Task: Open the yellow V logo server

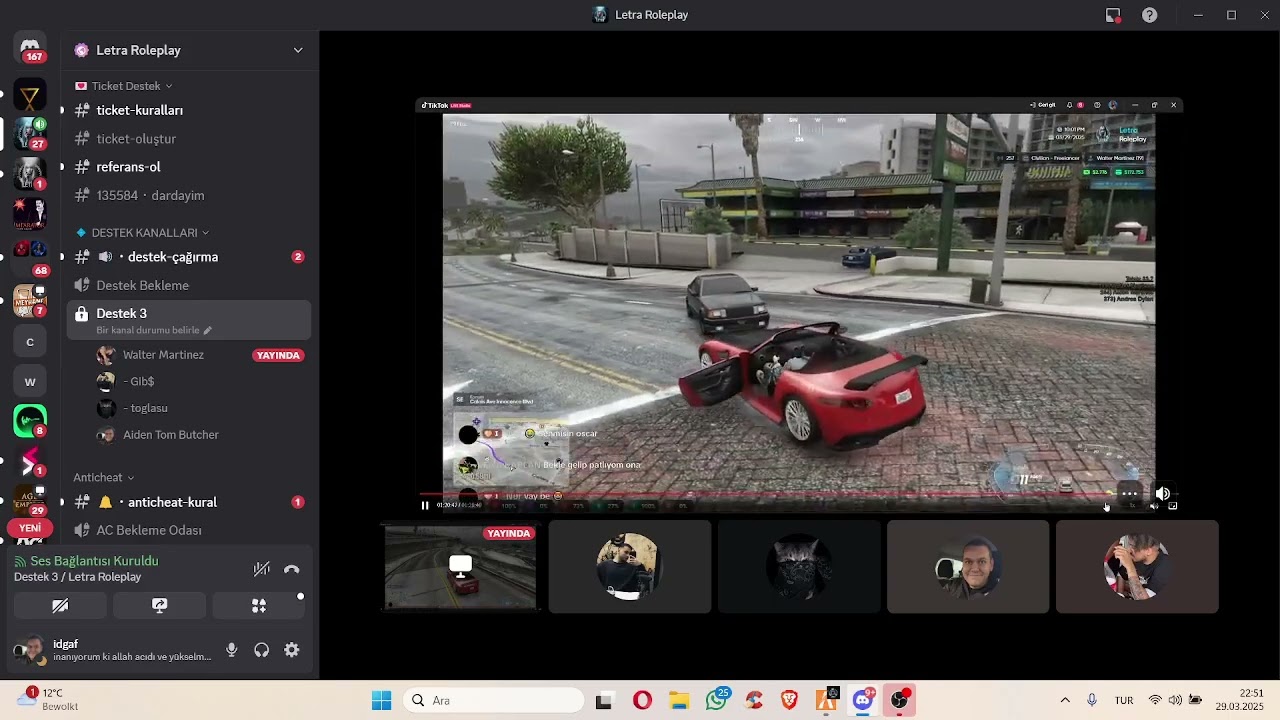Action: point(30,96)
